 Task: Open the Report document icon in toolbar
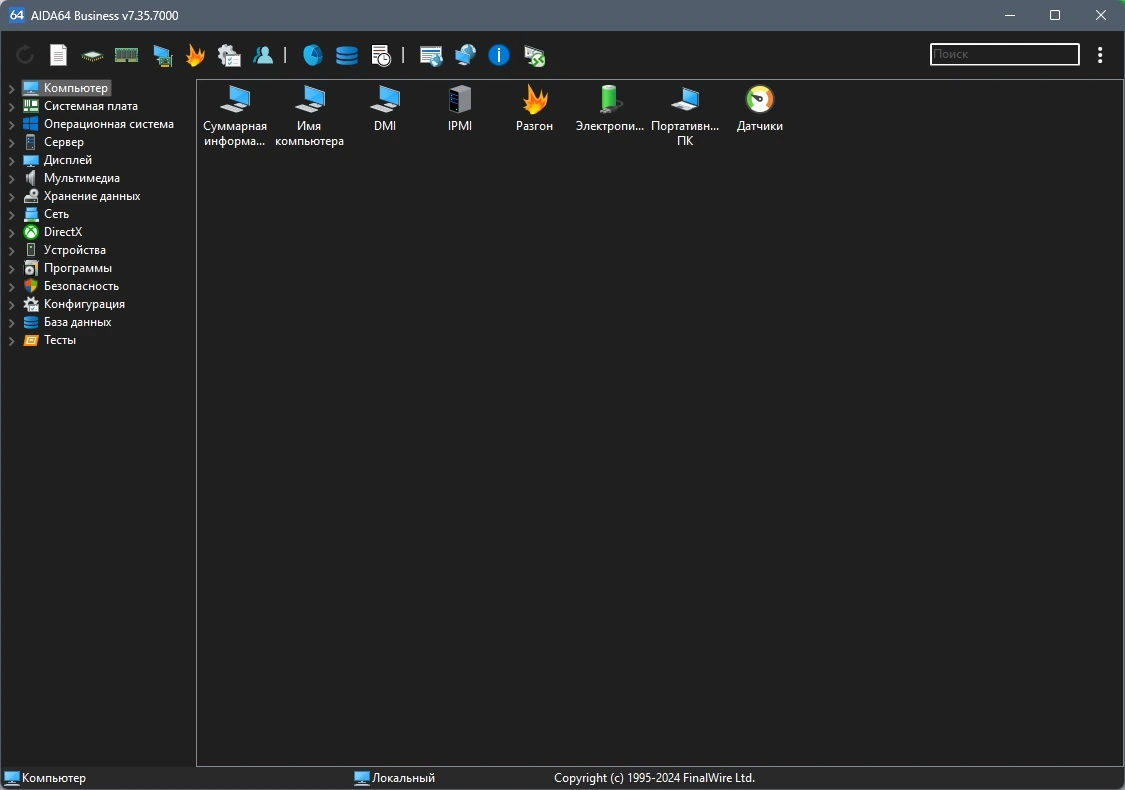(58, 55)
